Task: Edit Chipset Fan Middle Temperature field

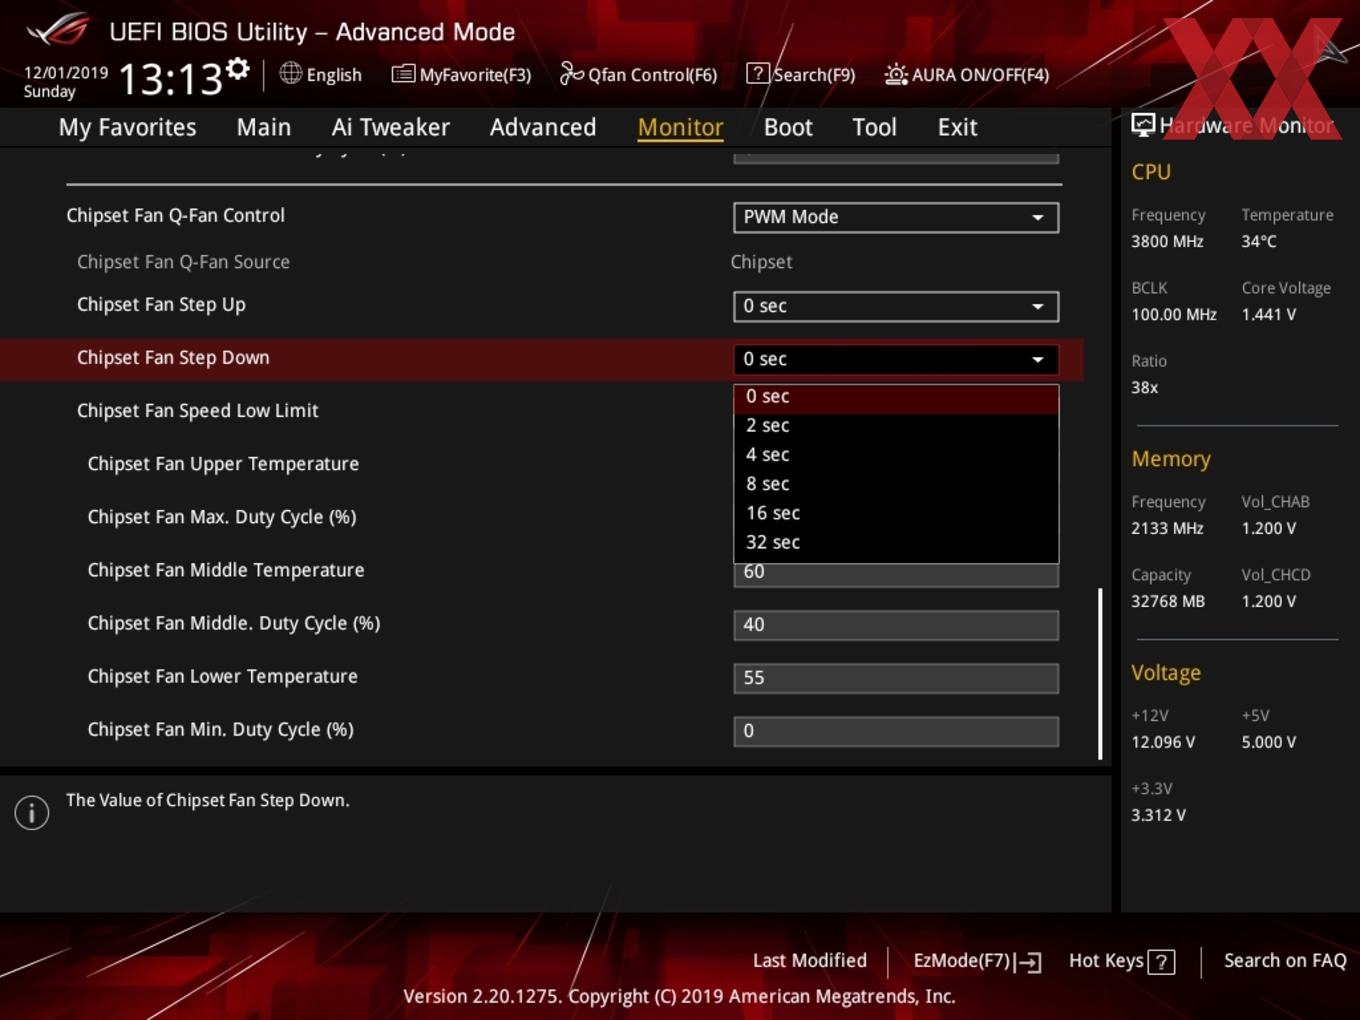Action: (x=896, y=575)
